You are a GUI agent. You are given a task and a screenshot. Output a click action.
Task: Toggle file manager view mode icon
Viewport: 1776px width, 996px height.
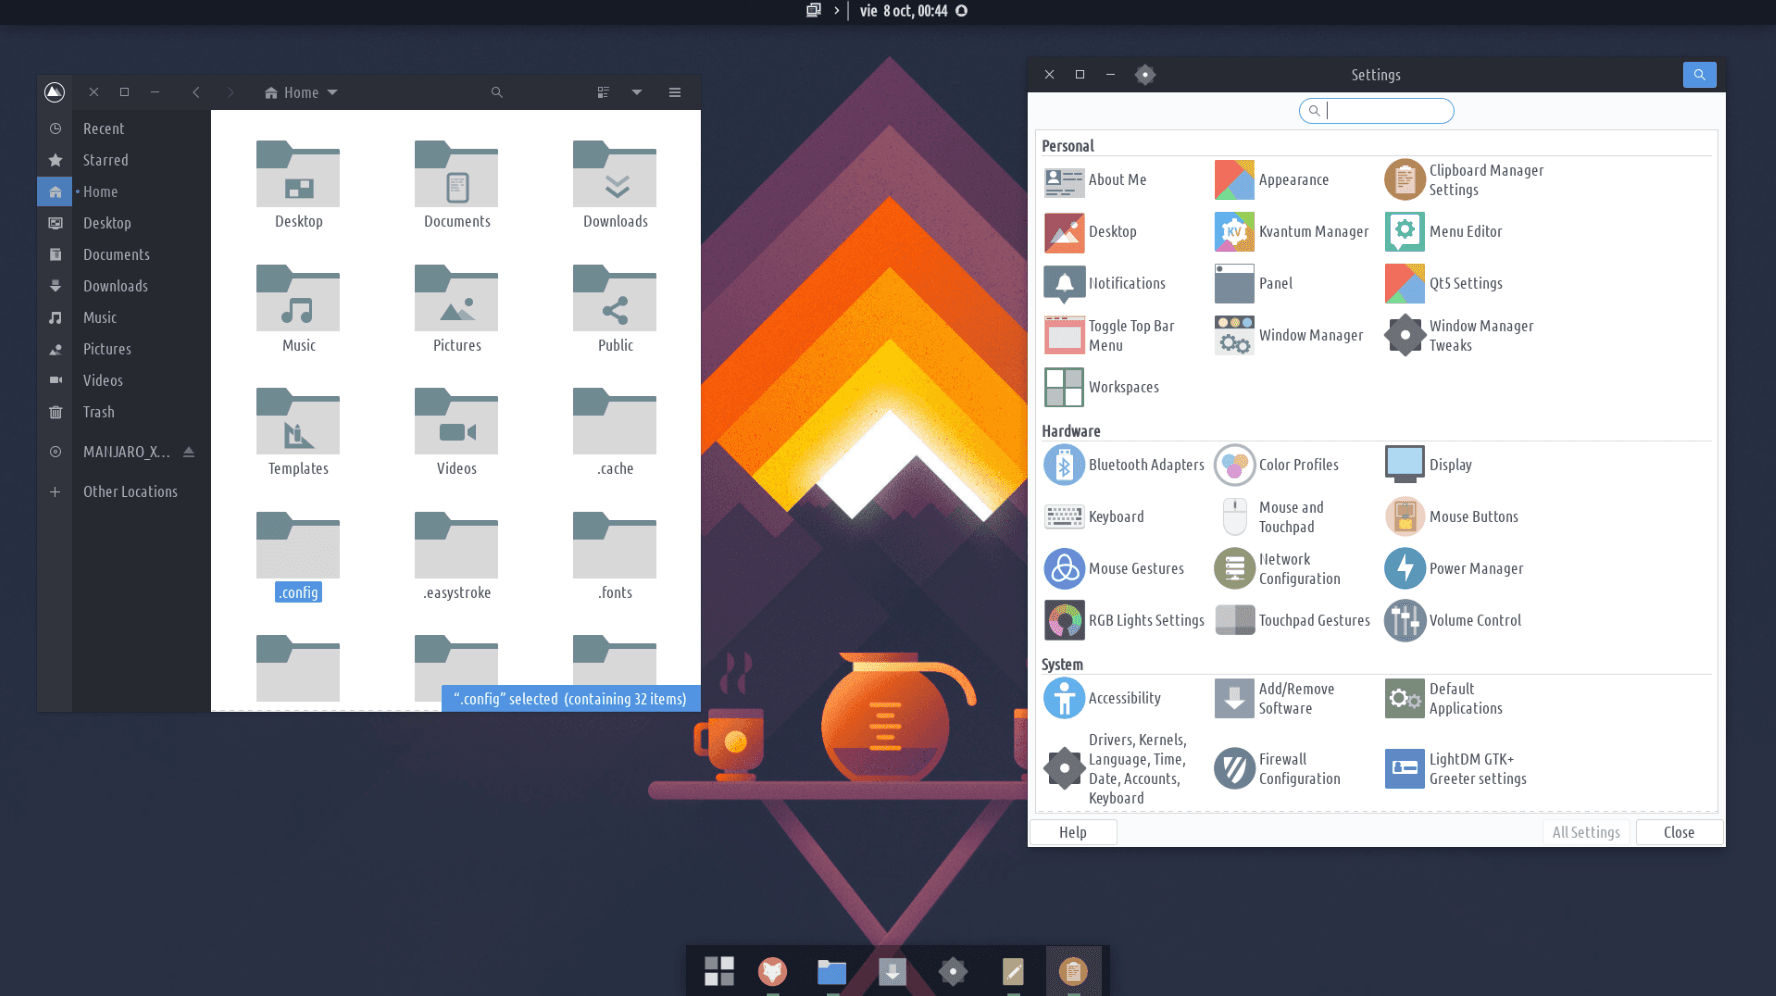tap(603, 92)
